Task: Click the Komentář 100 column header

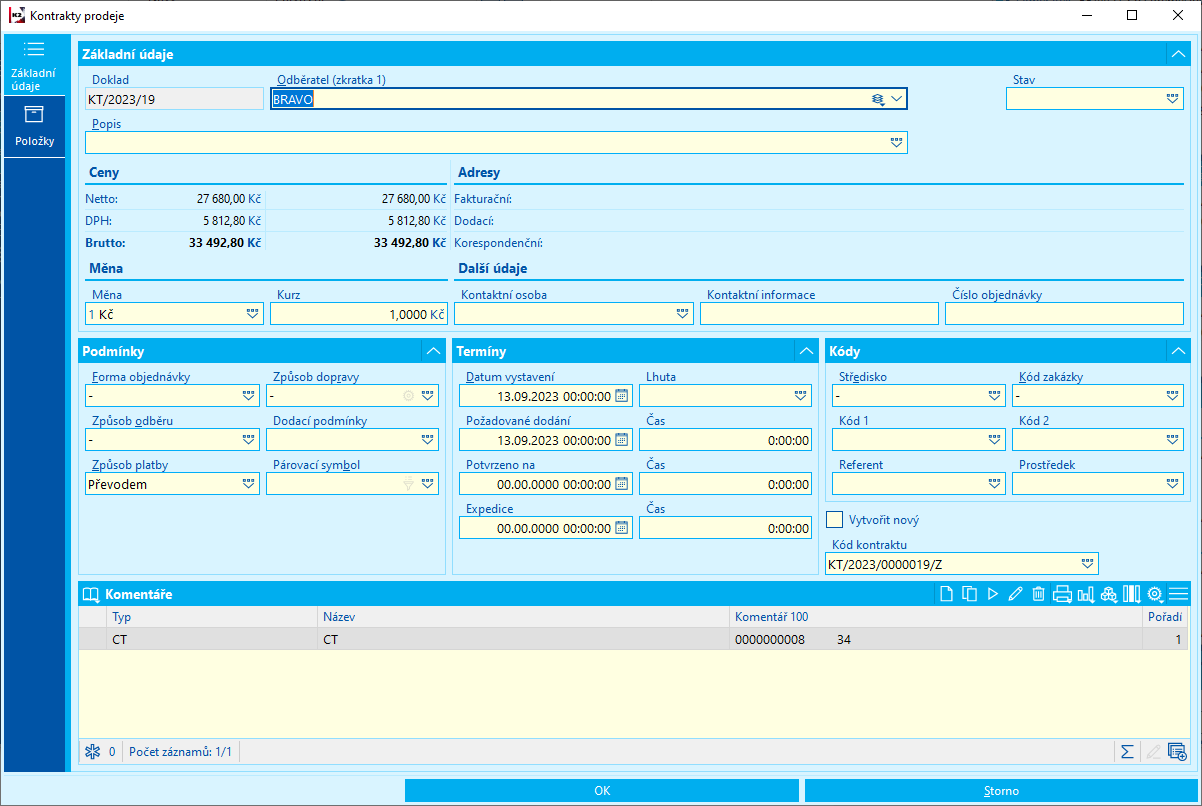Action: pyautogui.click(x=936, y=617)
